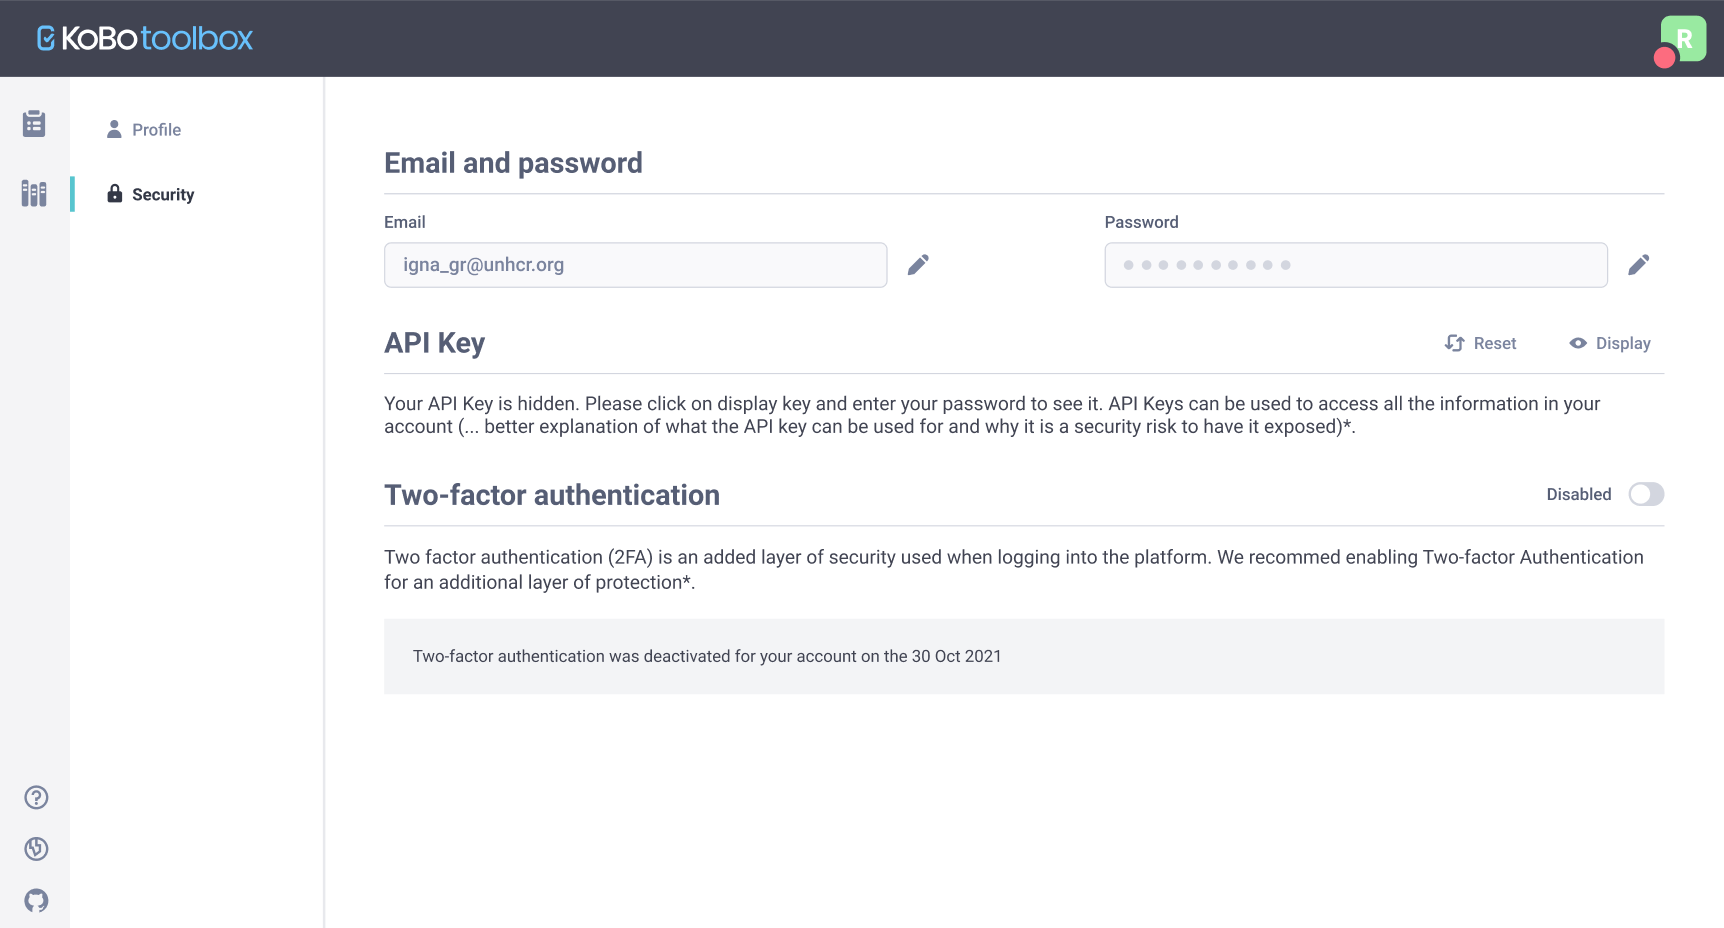Viewport: 1724px width, 928px height.
Task: Edit the Password using the pencil icon
Action: pyautogui.click(x=1638, y=264)
